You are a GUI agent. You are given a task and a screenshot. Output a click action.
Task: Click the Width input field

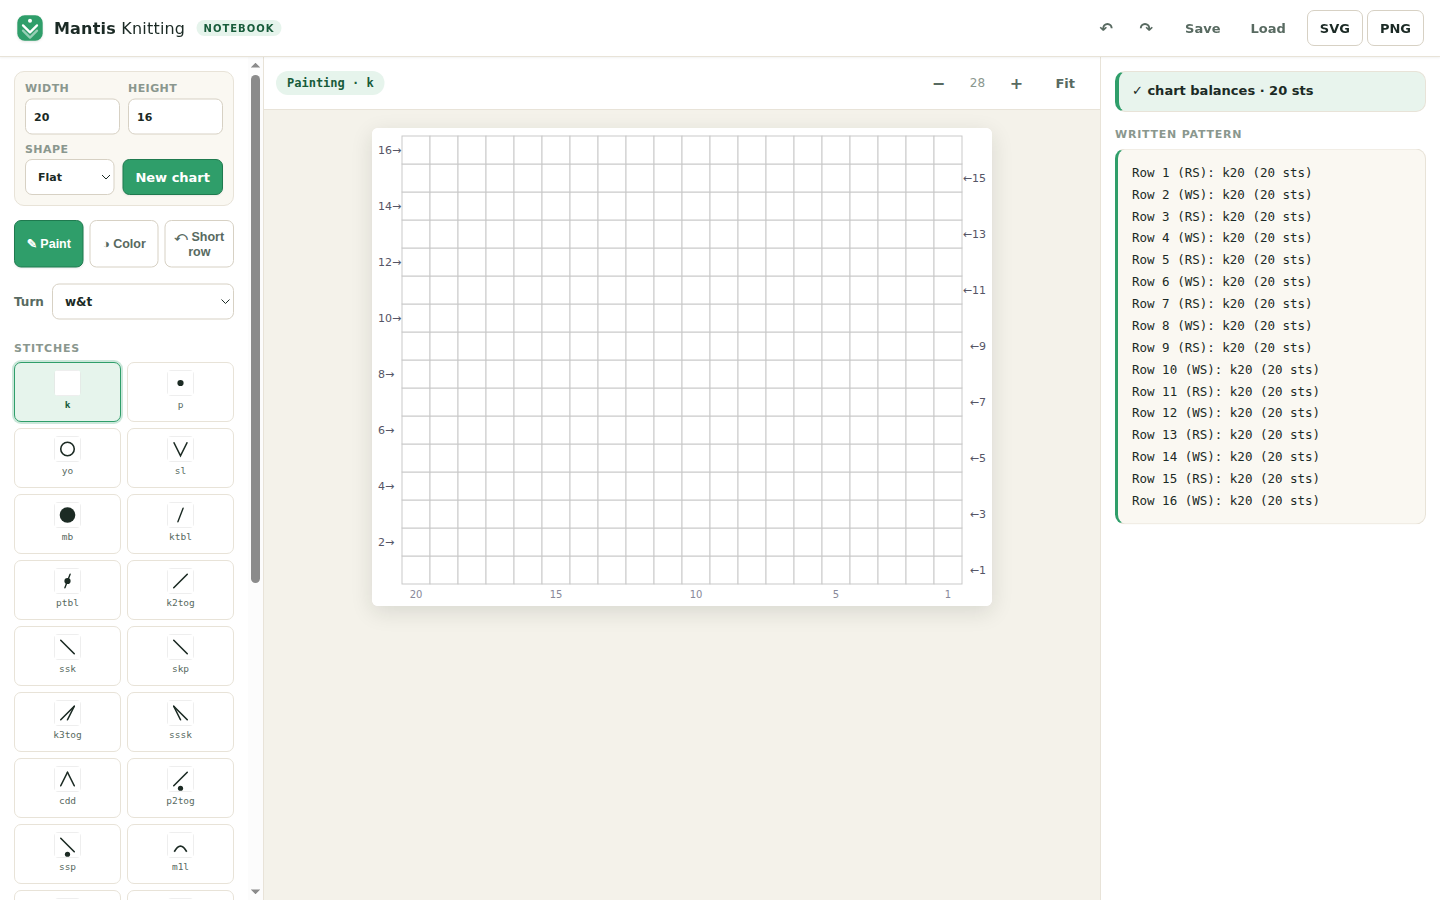[x=72, y=116]
